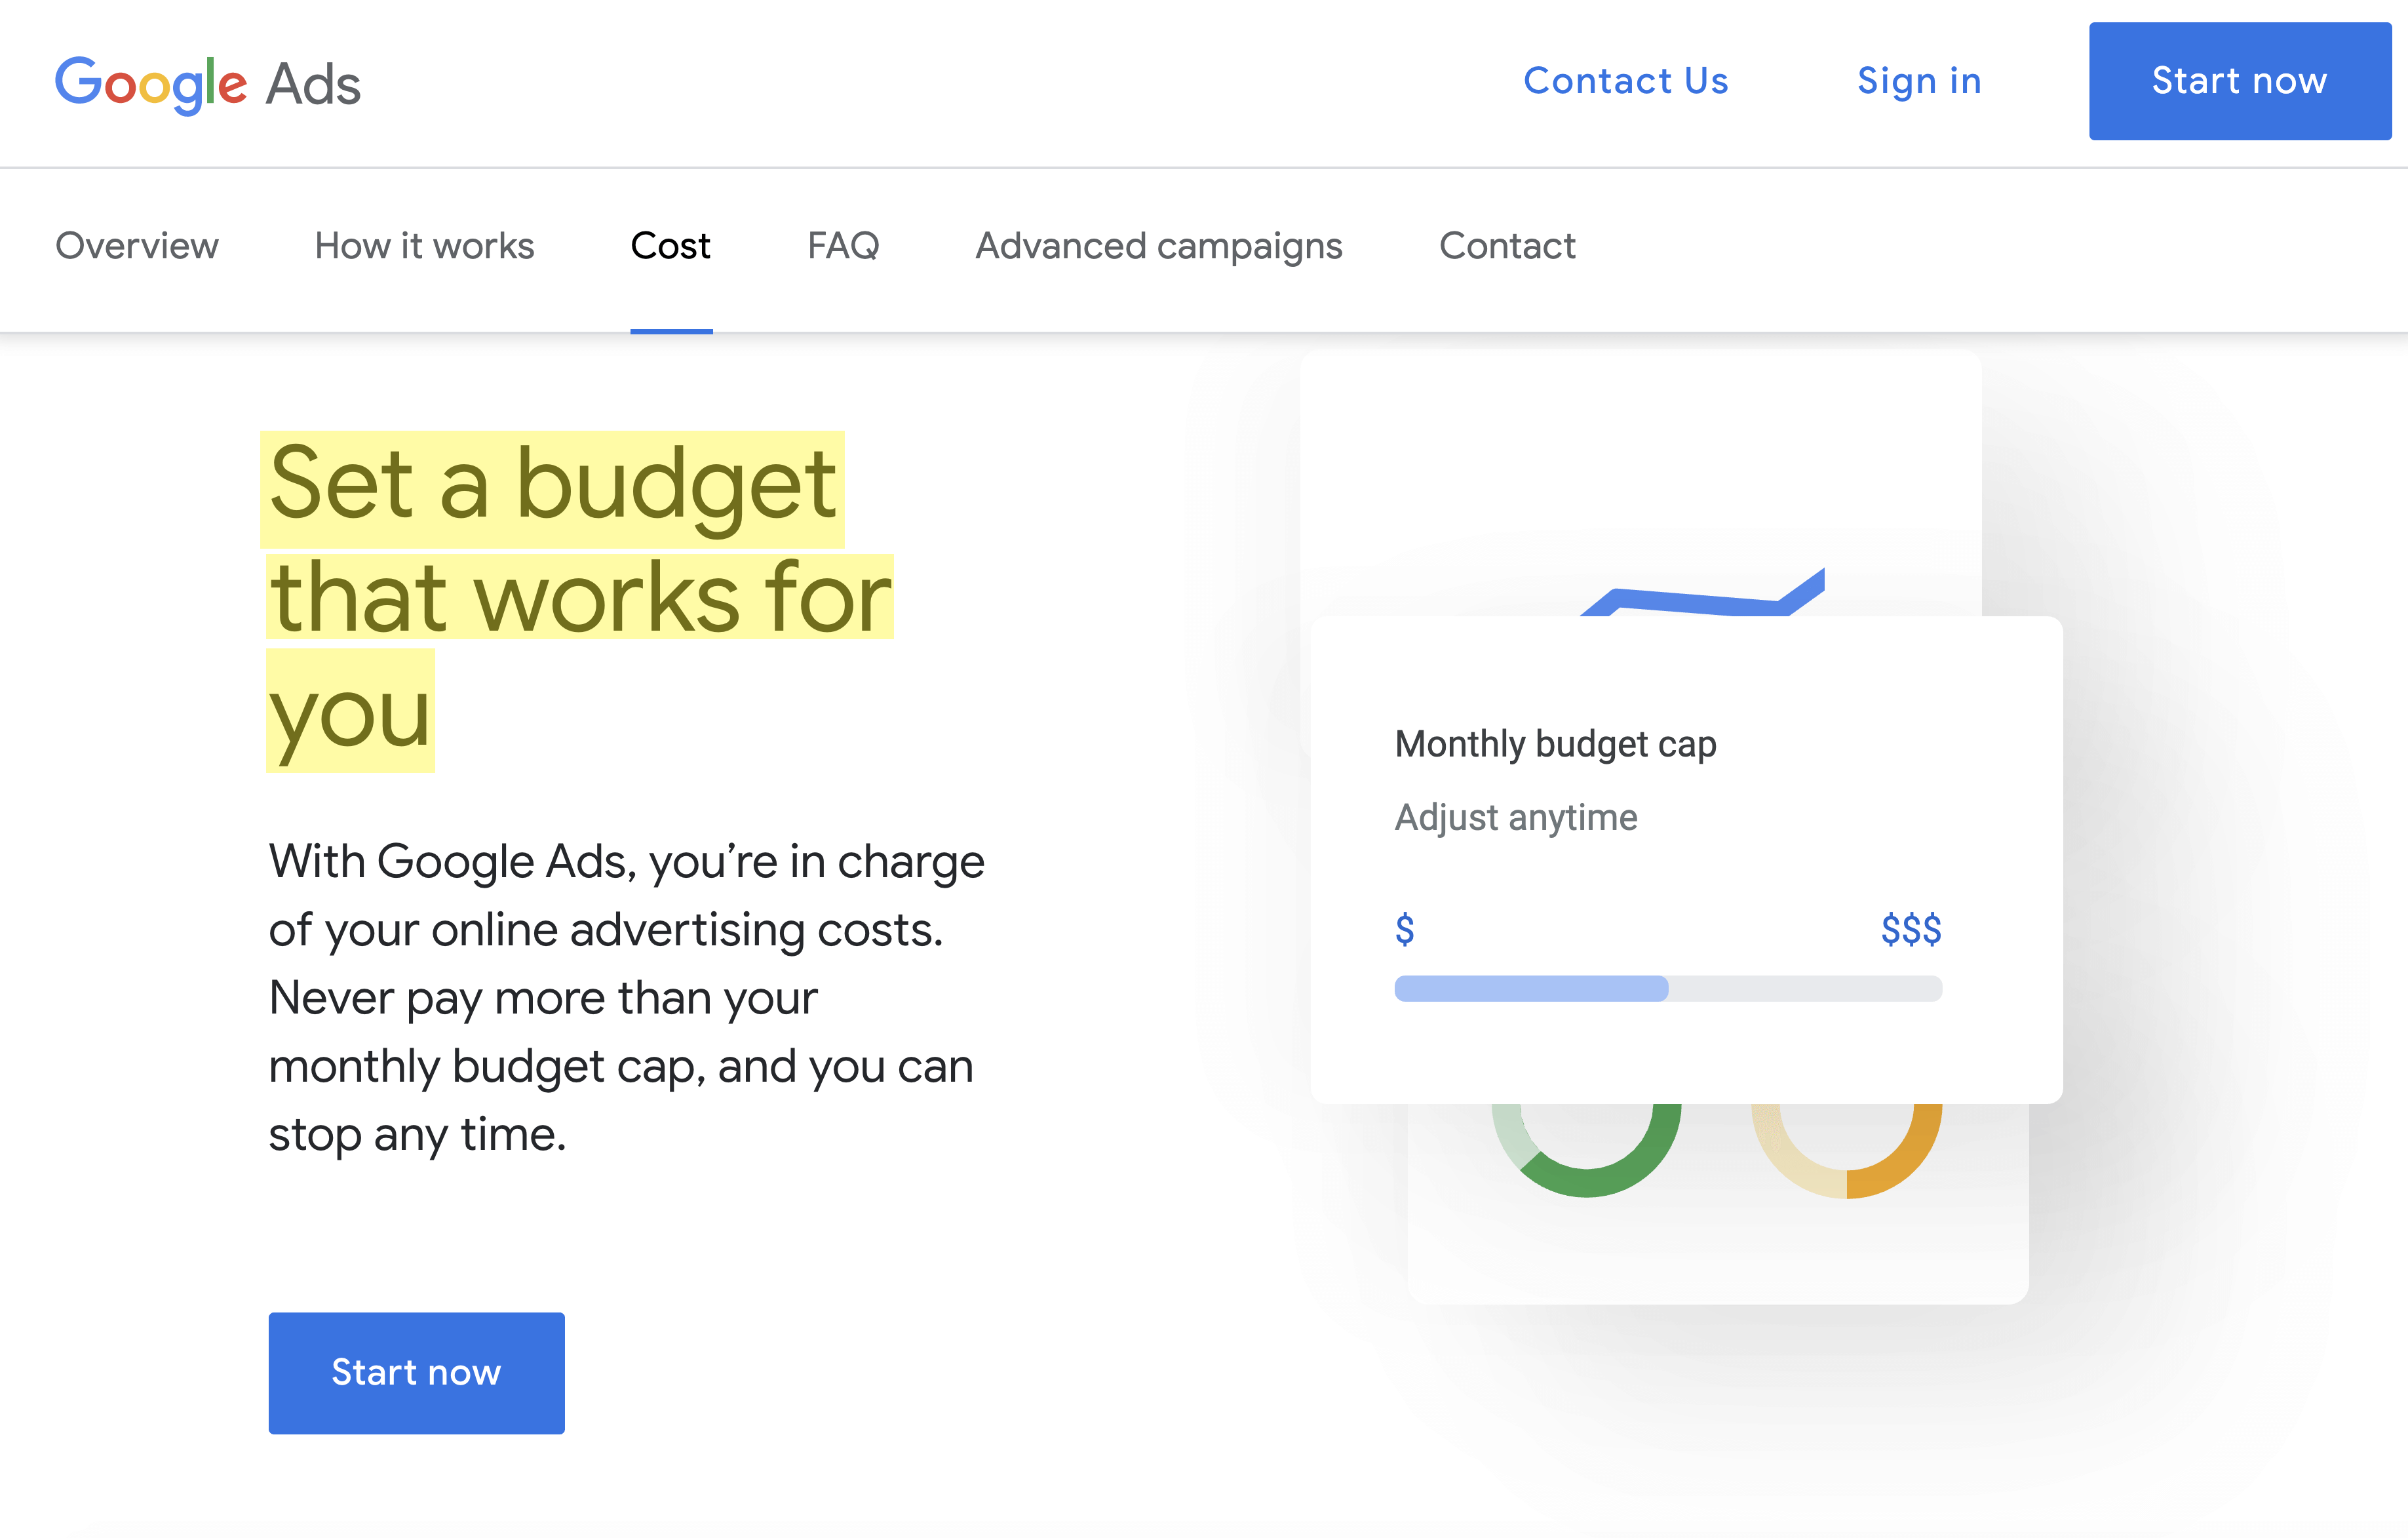Click the triple dollar signs symbol

[x=1911, y=929]
